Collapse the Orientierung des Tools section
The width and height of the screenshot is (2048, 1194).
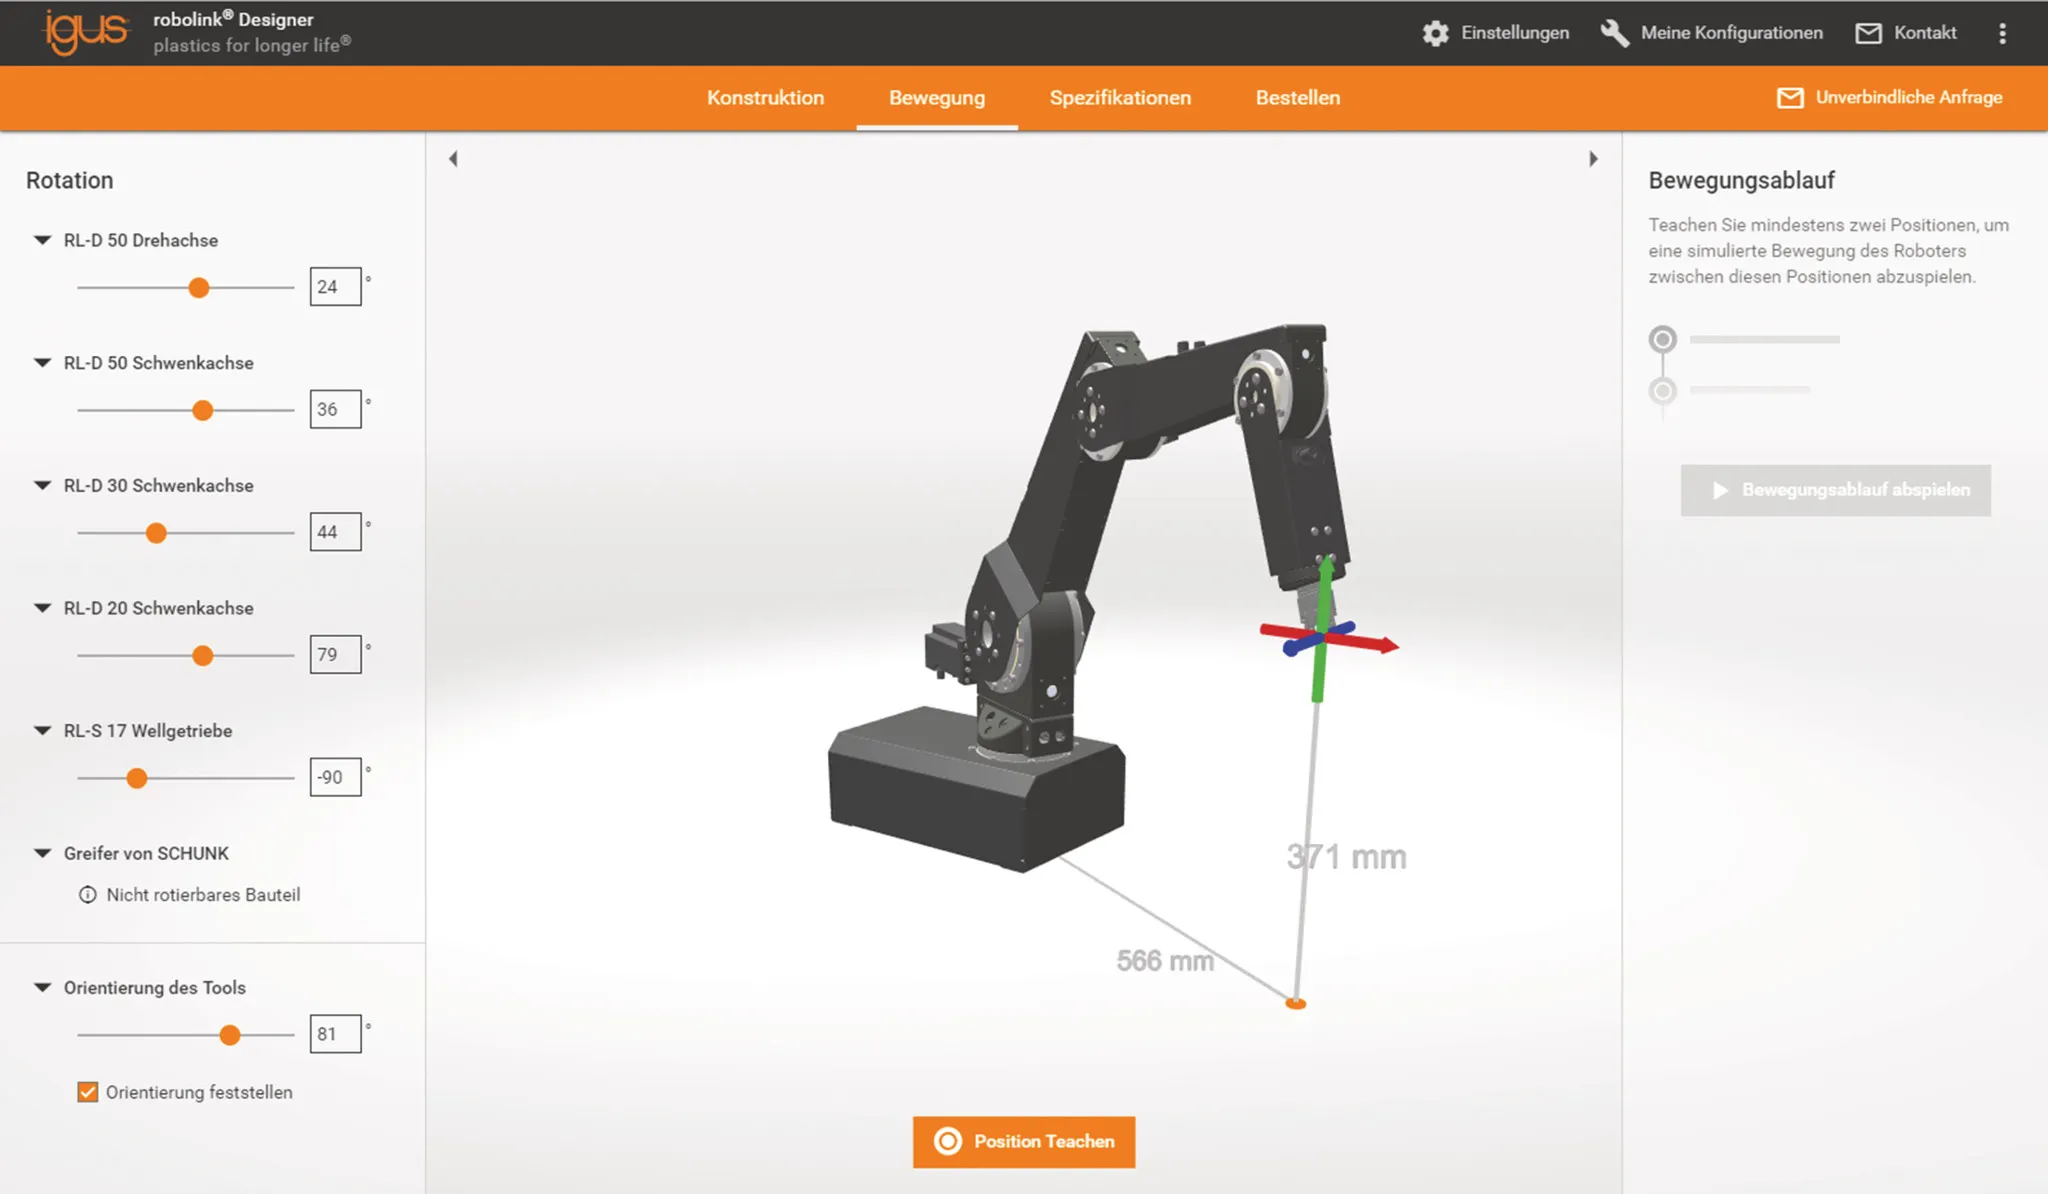coord(41,987)
